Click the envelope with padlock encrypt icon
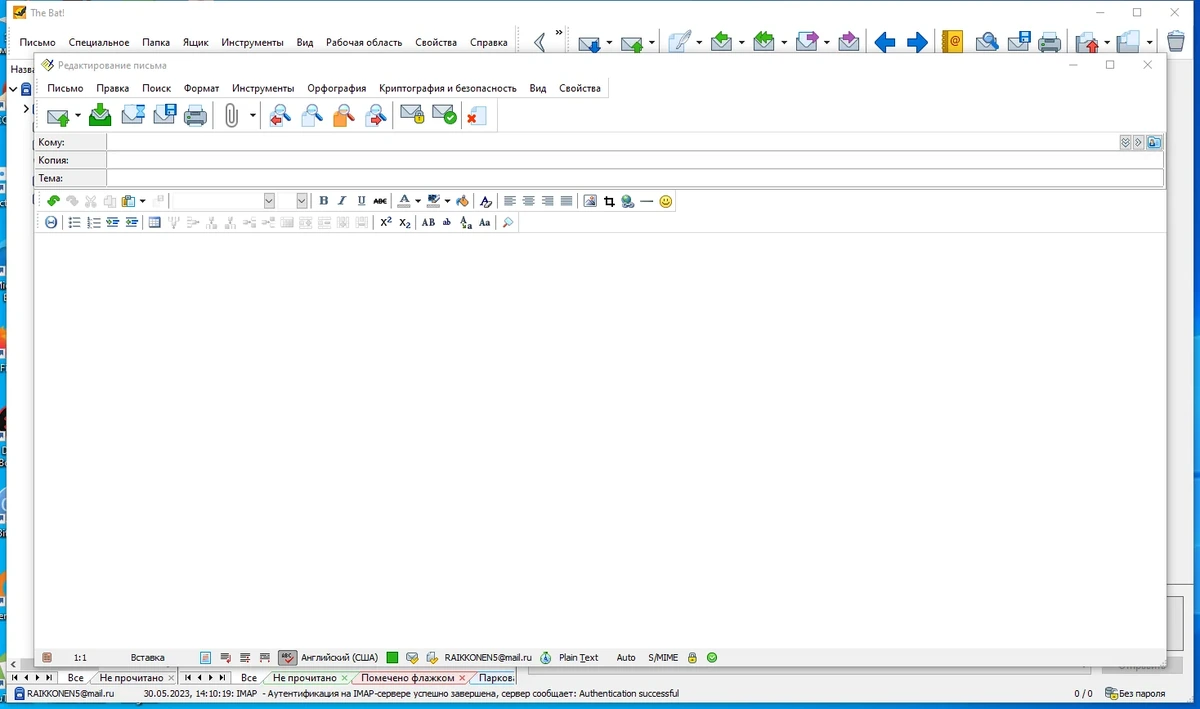This screenshot has width=1200, height=709. (412, 116)
